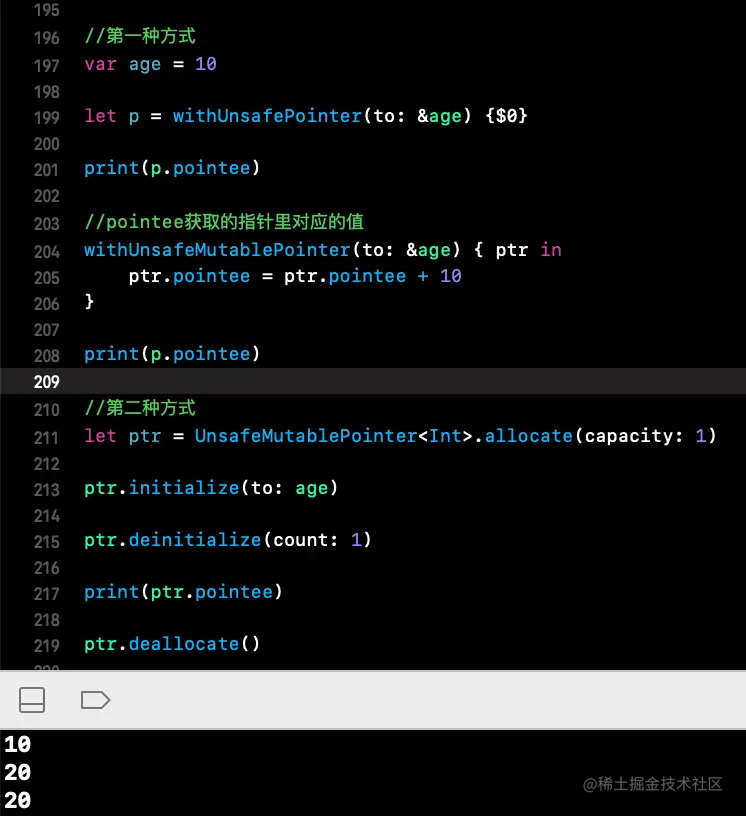Click line number 197 in gutter
Image resolution: width=746 pixels, height=816 pixels.
47,66
